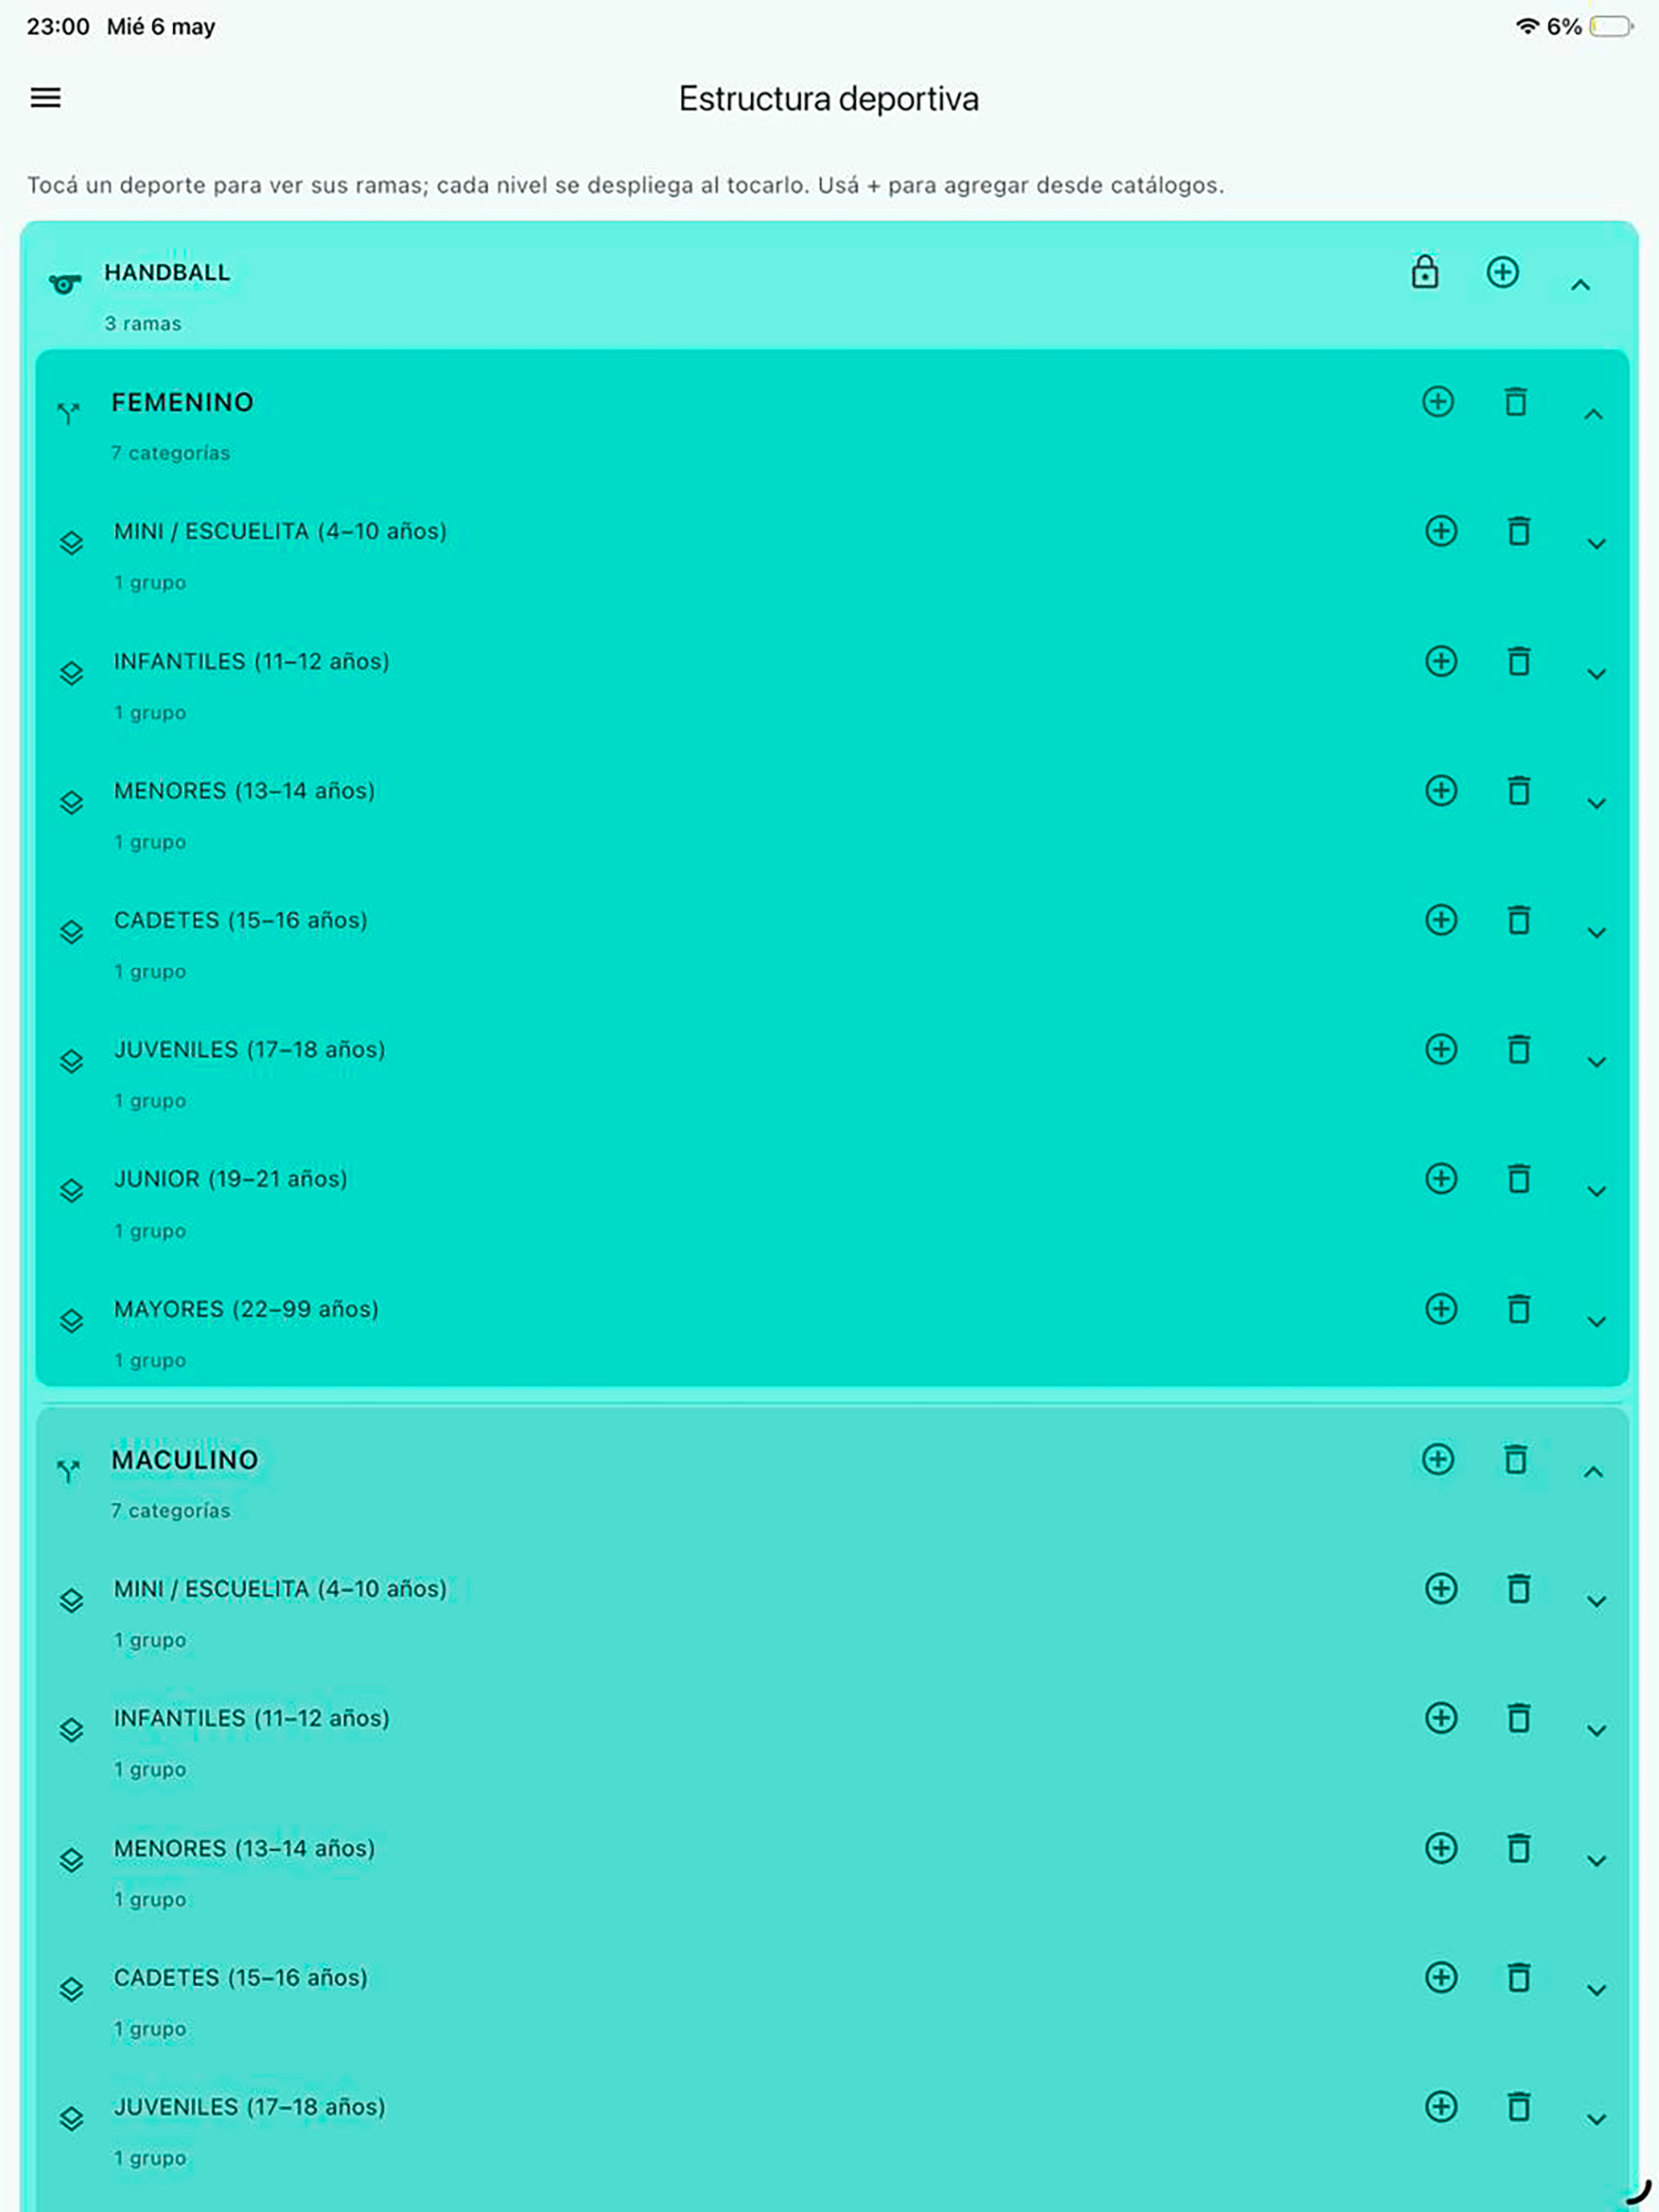Select the HANDBALL sport title
The width and height of the screenshot is (1659, 2212).
[x=167, y=272]
